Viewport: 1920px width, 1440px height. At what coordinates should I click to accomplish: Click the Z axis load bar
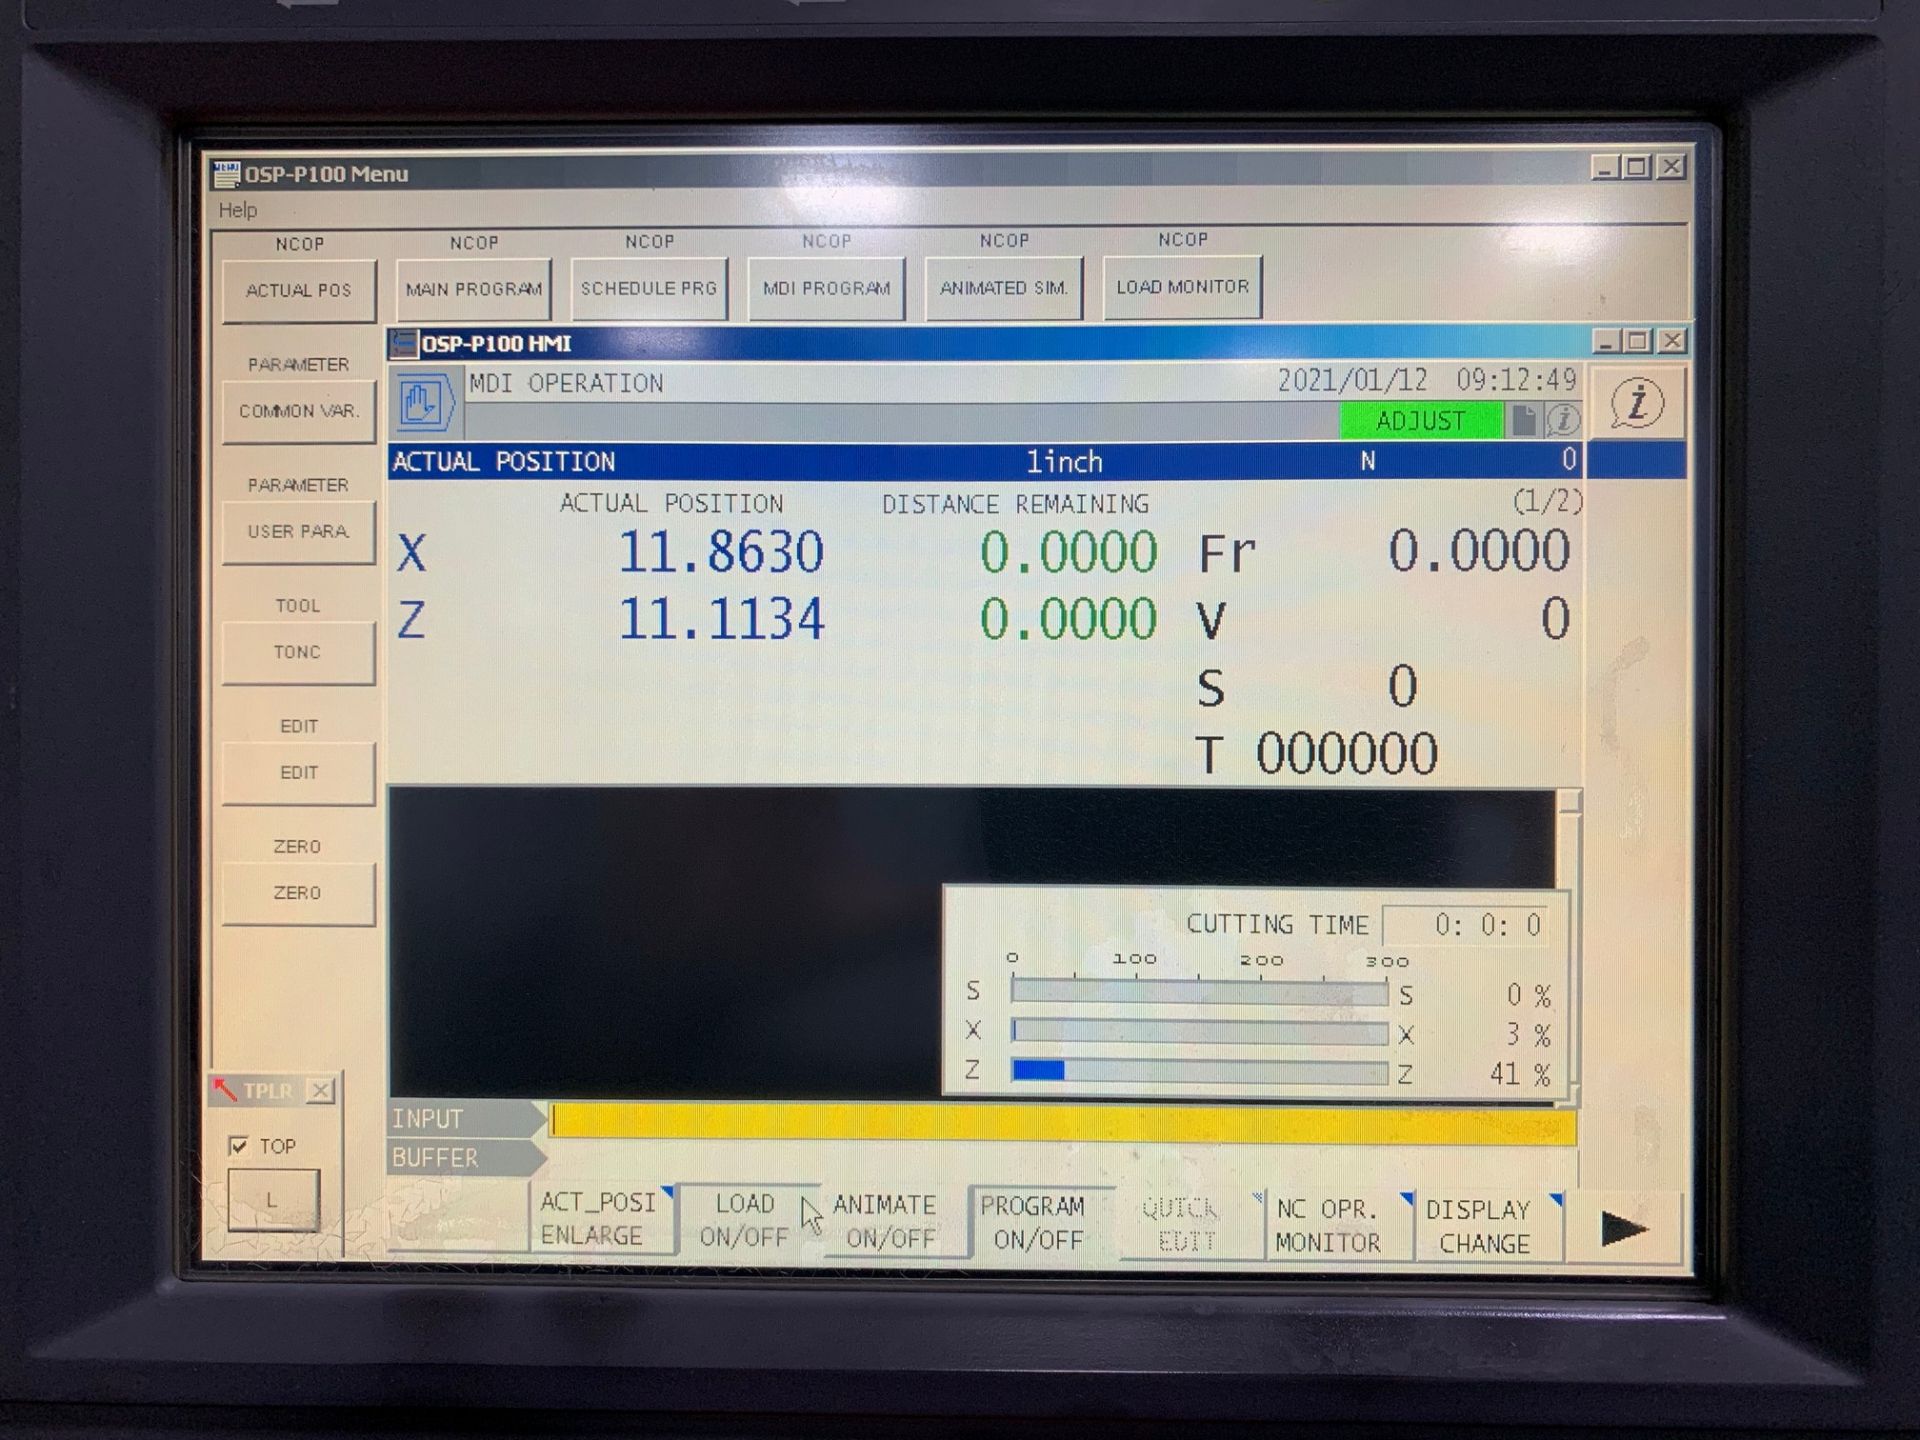point(1199,1071)
